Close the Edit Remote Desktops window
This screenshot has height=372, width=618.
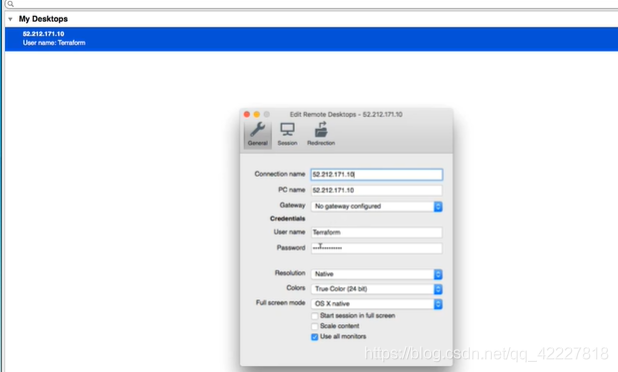click(247, 114)
